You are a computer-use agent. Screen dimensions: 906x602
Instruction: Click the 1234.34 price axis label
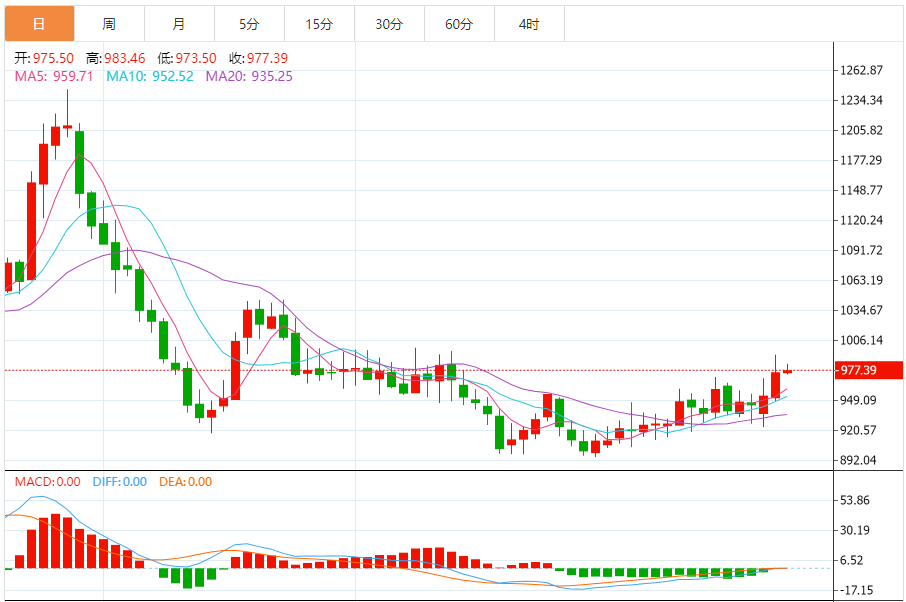861,101
